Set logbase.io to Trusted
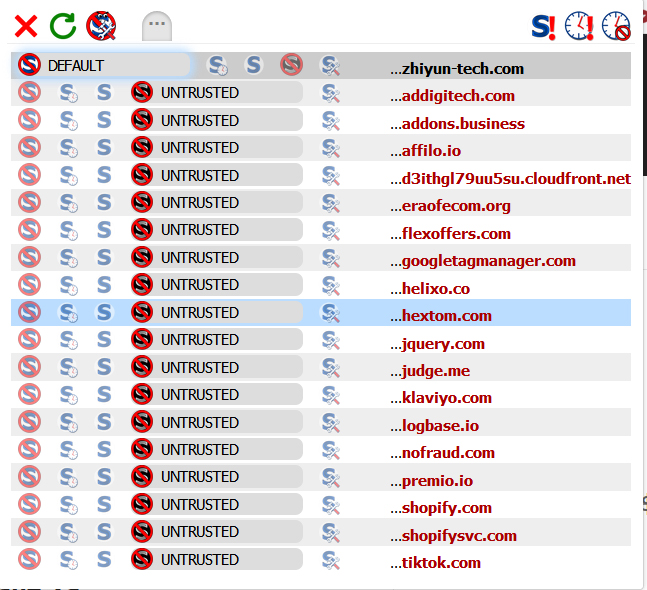Screen dimensions: 647x590 click(x=104, y=422)
